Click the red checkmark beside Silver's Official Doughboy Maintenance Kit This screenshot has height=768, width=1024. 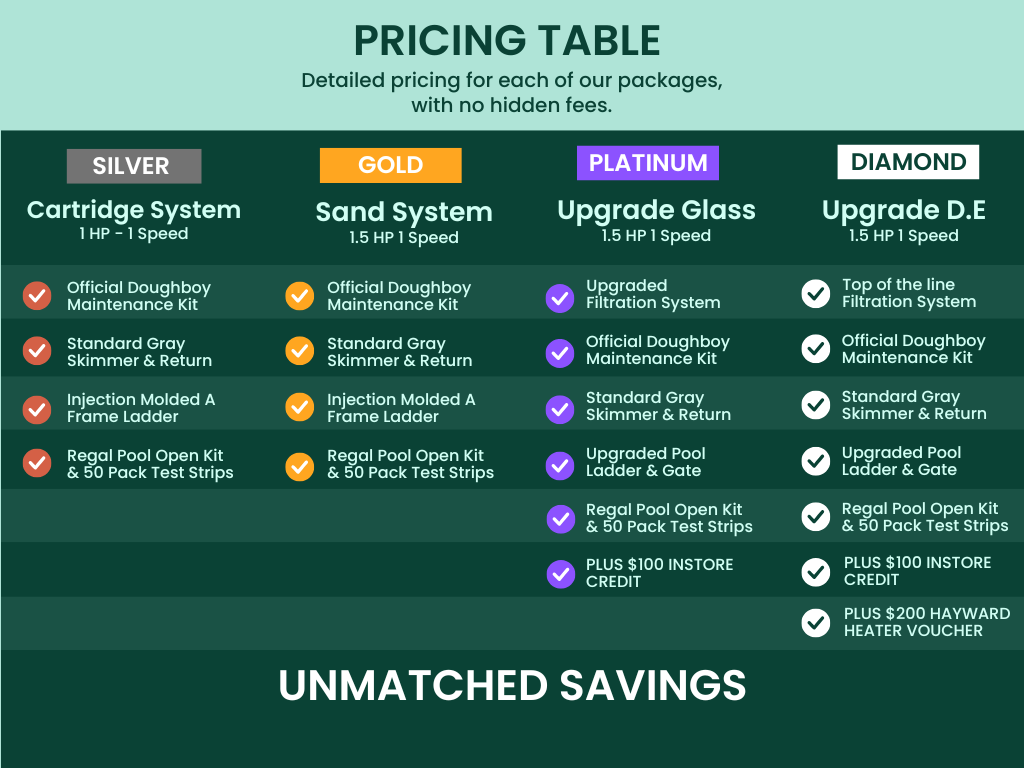pyautogui.click(x=37, y=296)
